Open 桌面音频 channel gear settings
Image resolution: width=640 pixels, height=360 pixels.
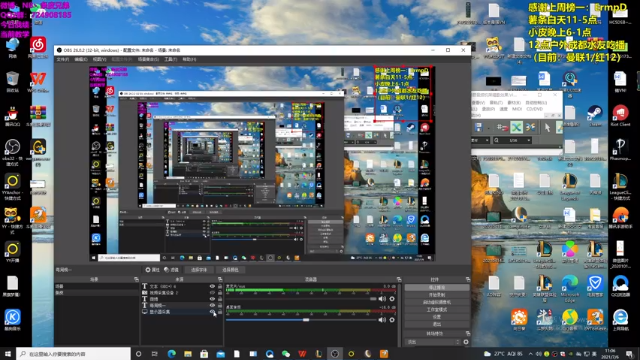pos(392,320)
